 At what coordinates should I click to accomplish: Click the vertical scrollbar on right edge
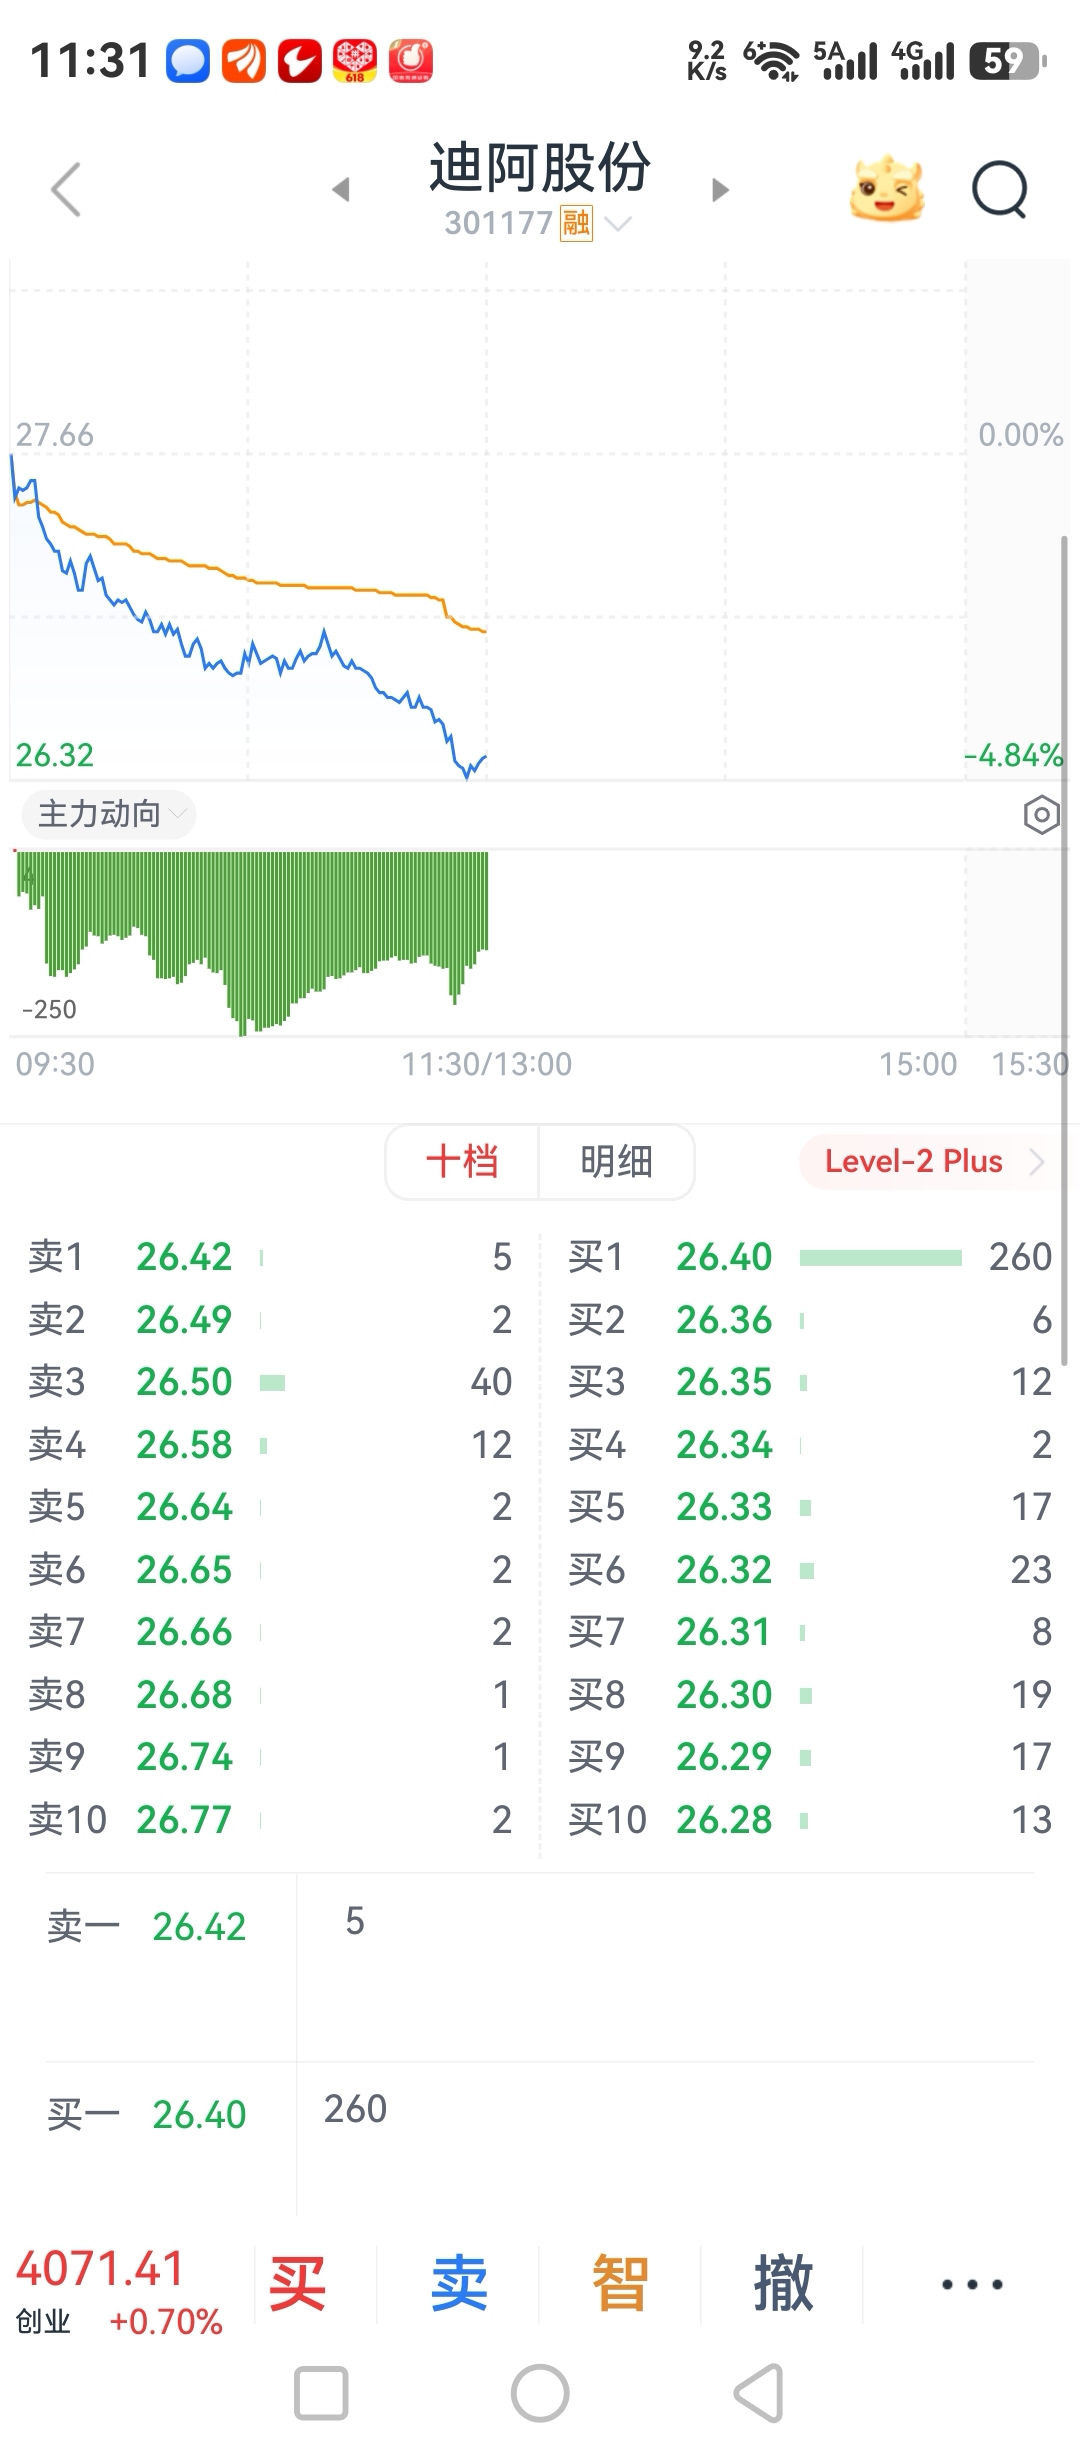pos(1064,950)
